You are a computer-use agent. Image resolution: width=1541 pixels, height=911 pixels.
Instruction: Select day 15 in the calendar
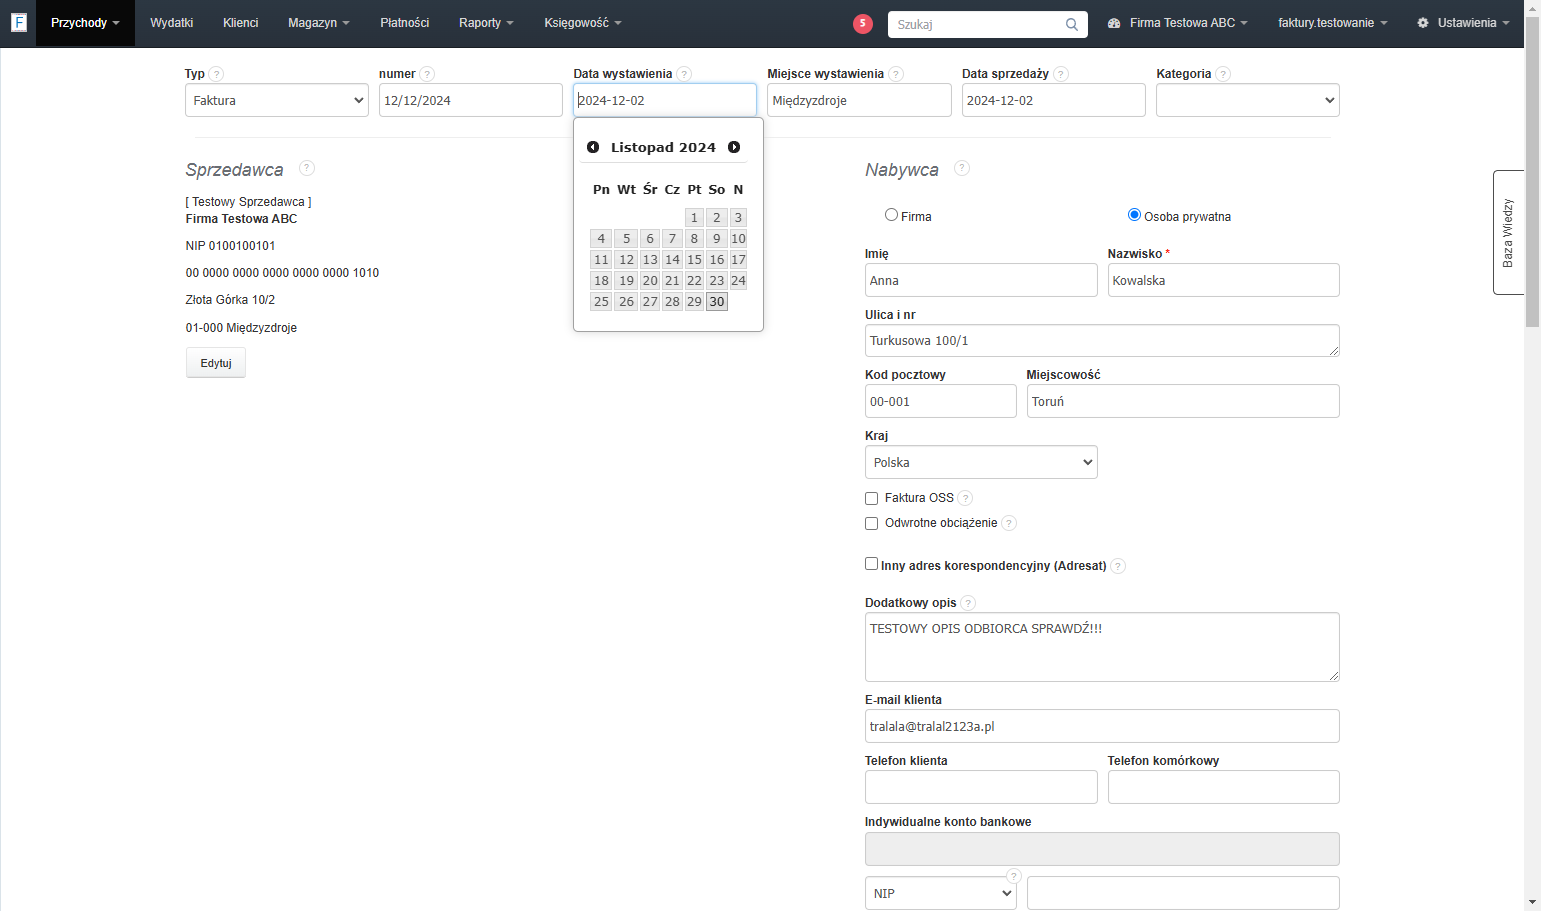coord(694,260)
